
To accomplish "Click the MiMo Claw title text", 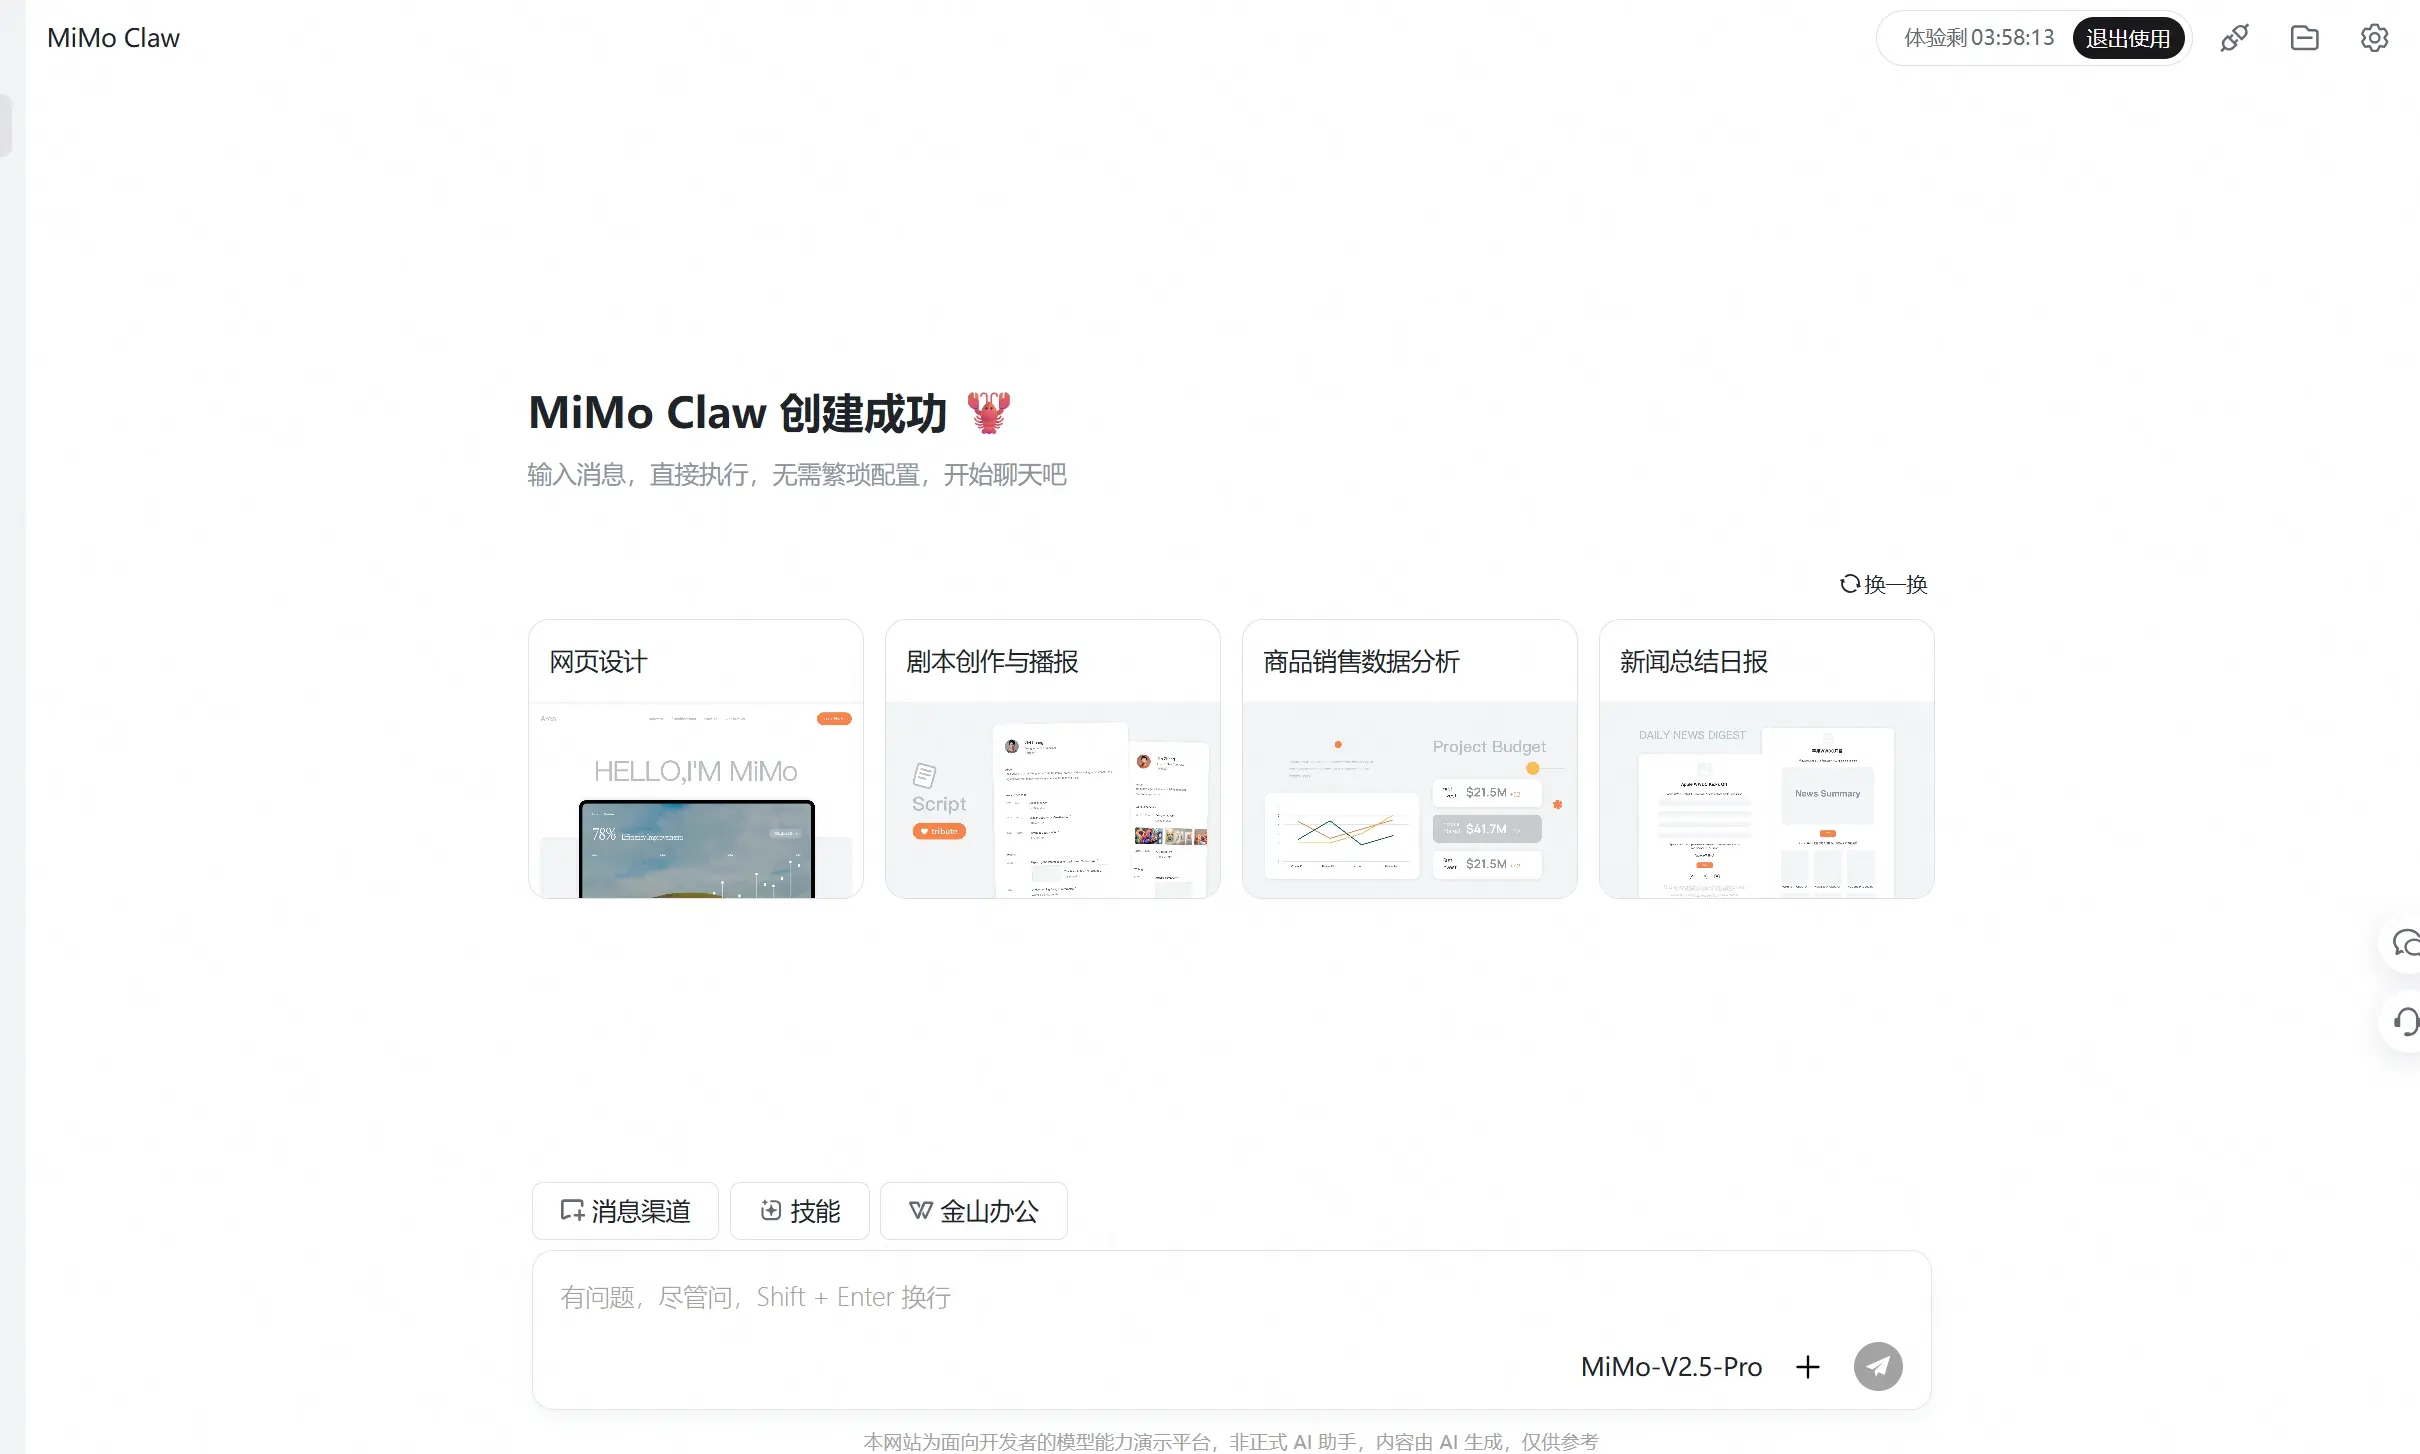I will (x=113, y=38).
